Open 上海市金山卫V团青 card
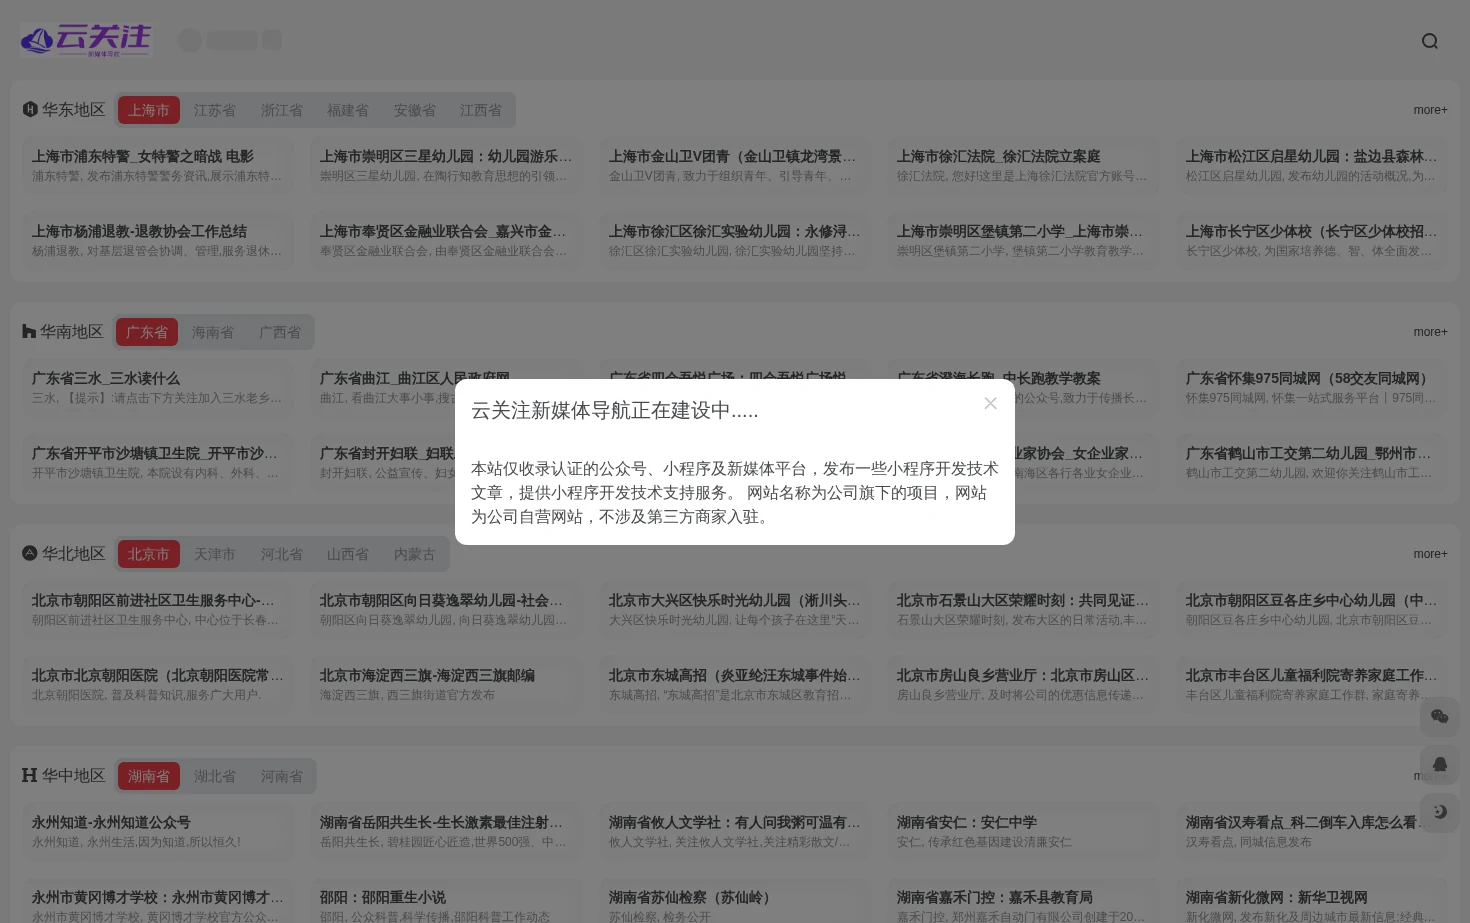The image size is (1470, 923). pos(735,166)
